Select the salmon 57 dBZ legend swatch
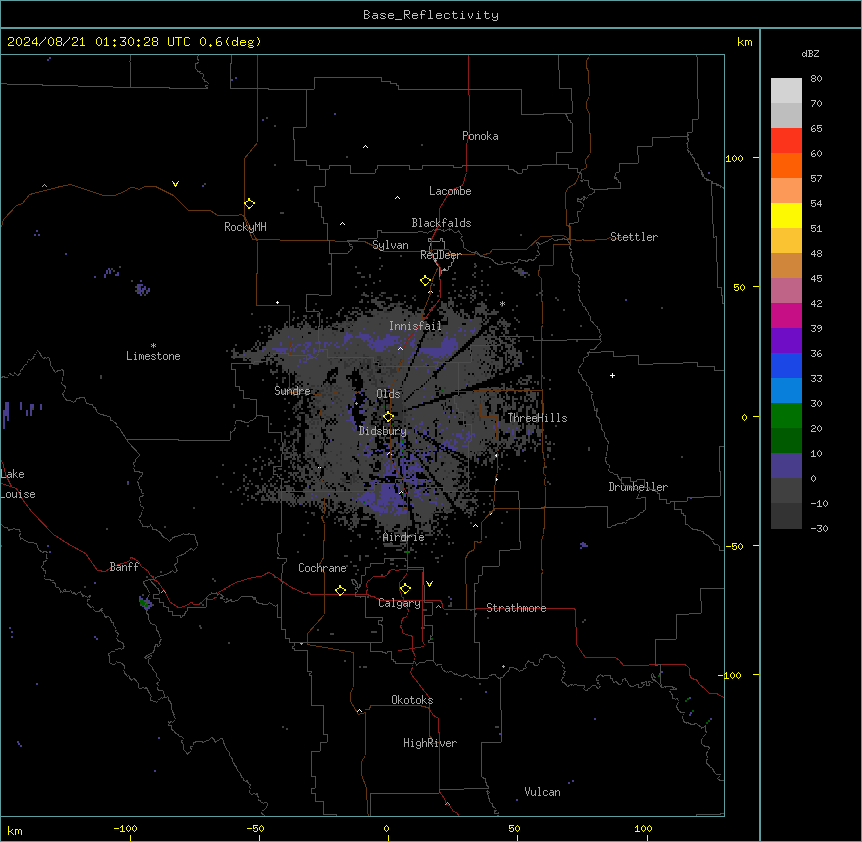The width and height of the screenshot is (862, 842). click(786, 190)
